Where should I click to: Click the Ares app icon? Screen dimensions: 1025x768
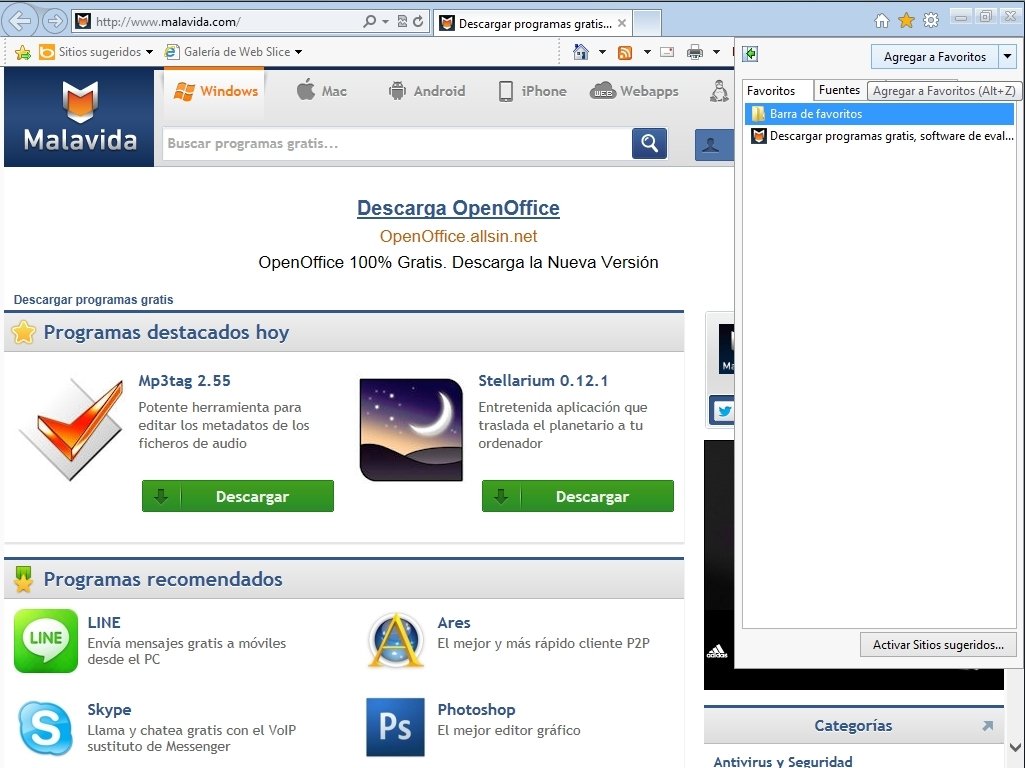(395, 641)
